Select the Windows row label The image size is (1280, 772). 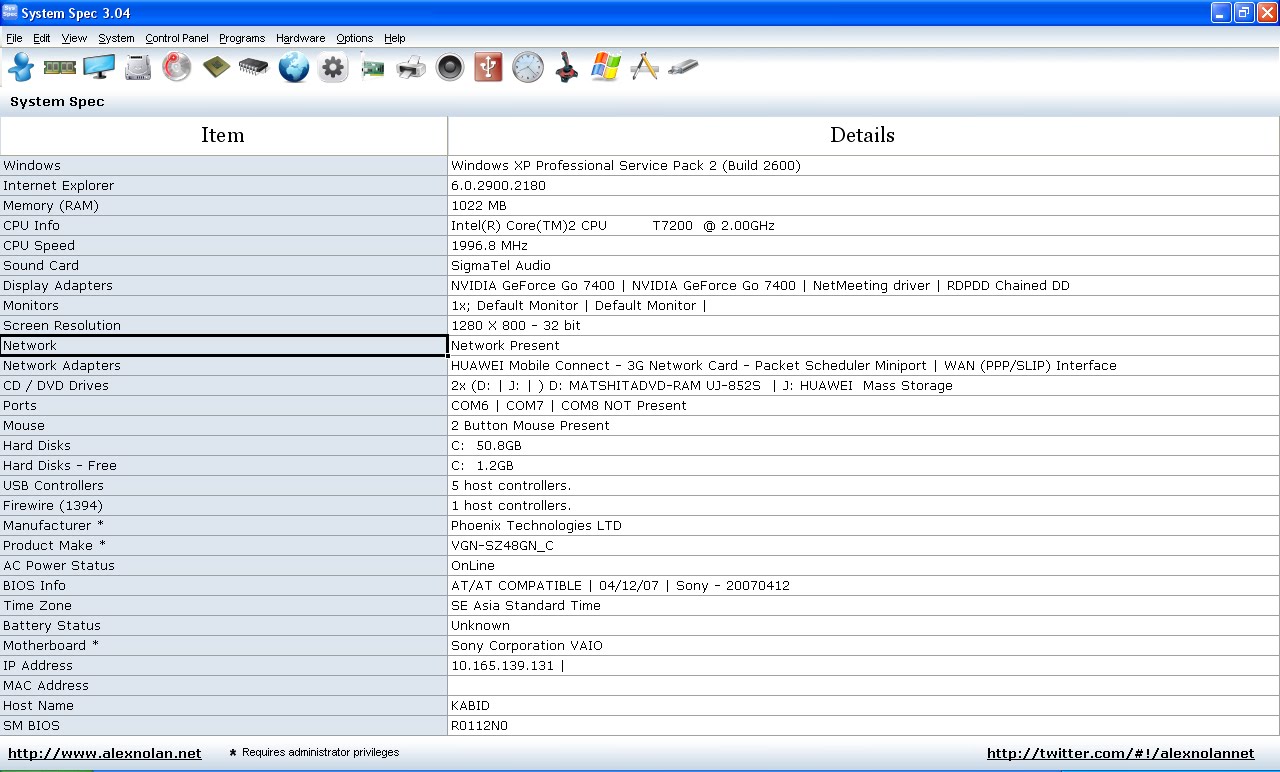32,166
